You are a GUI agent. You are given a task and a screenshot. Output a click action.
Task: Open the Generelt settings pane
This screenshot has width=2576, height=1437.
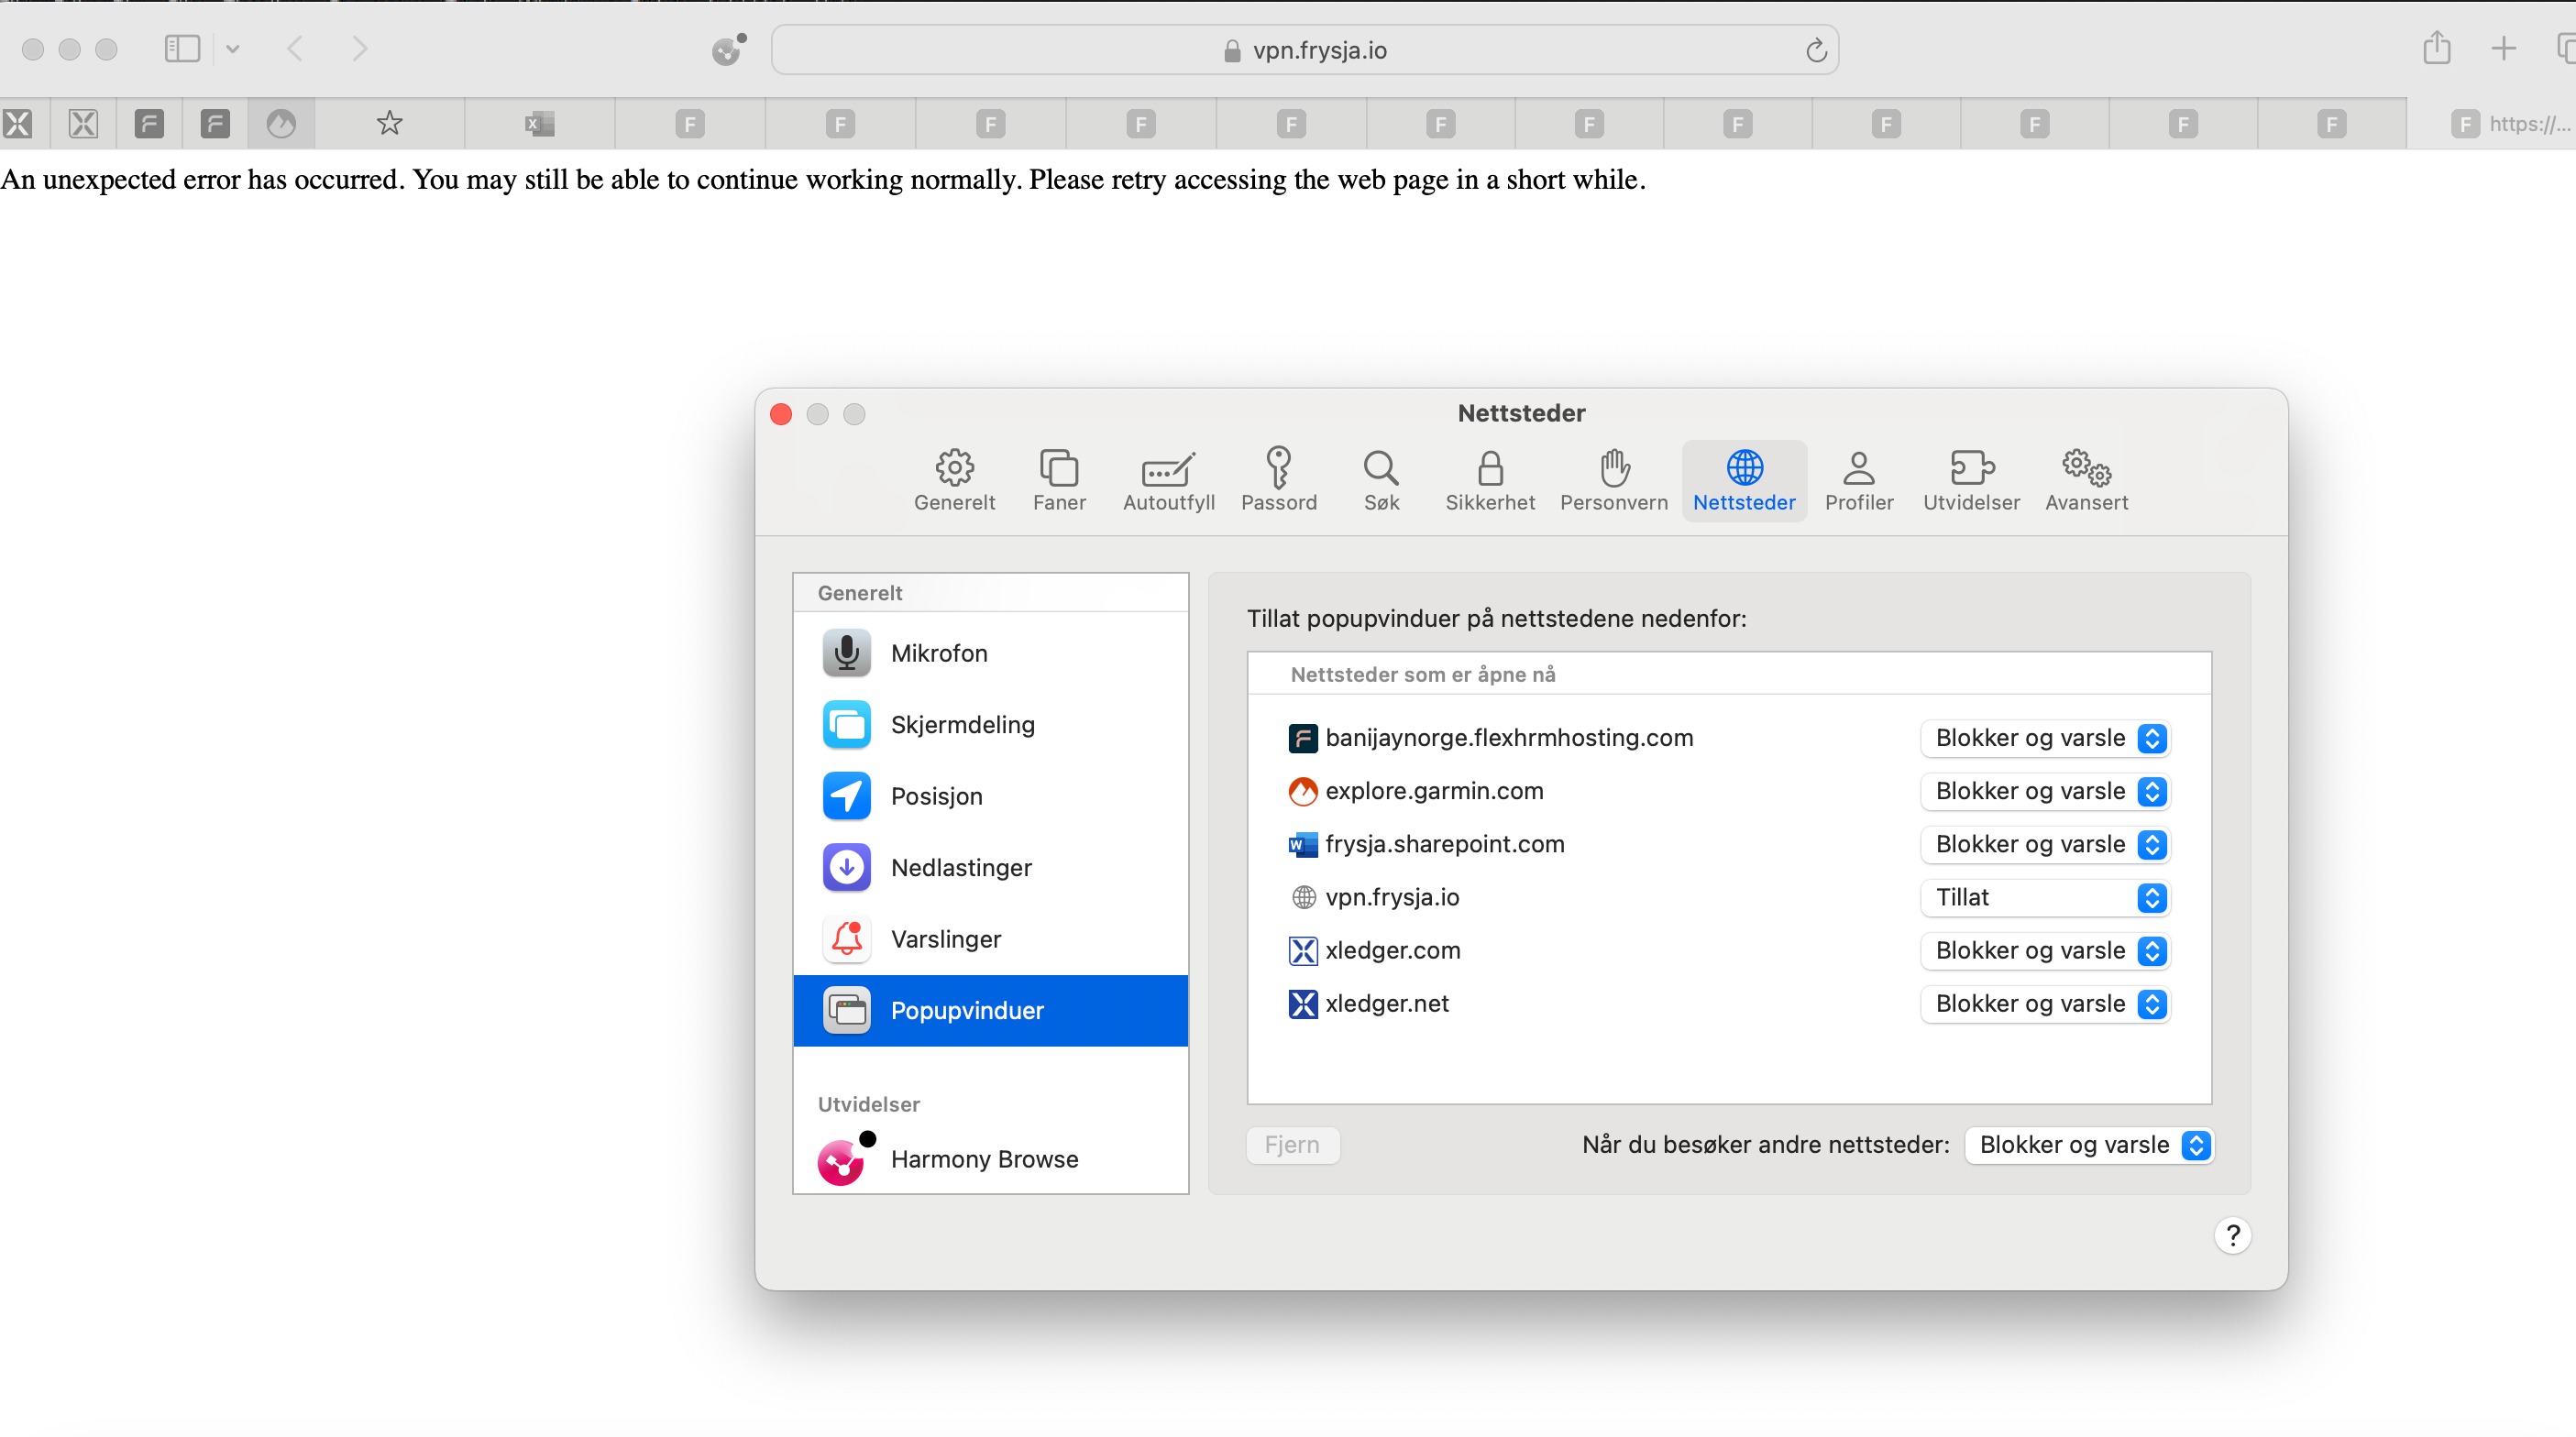click(954, 480)
